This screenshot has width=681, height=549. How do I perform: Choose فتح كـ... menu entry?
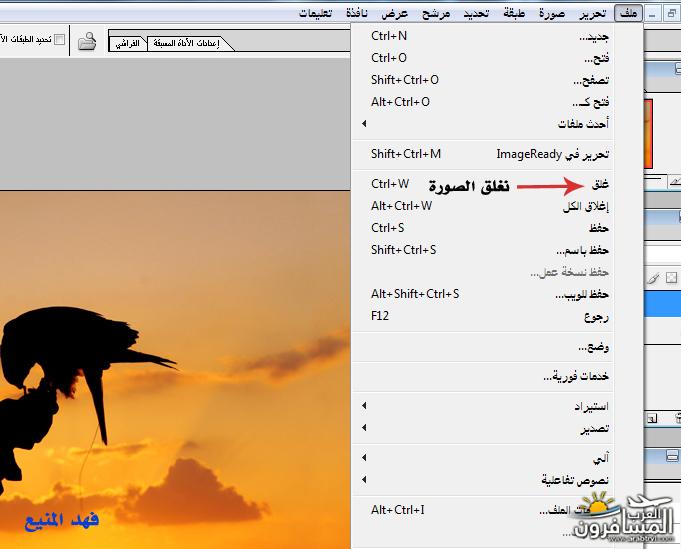point(483,103)
